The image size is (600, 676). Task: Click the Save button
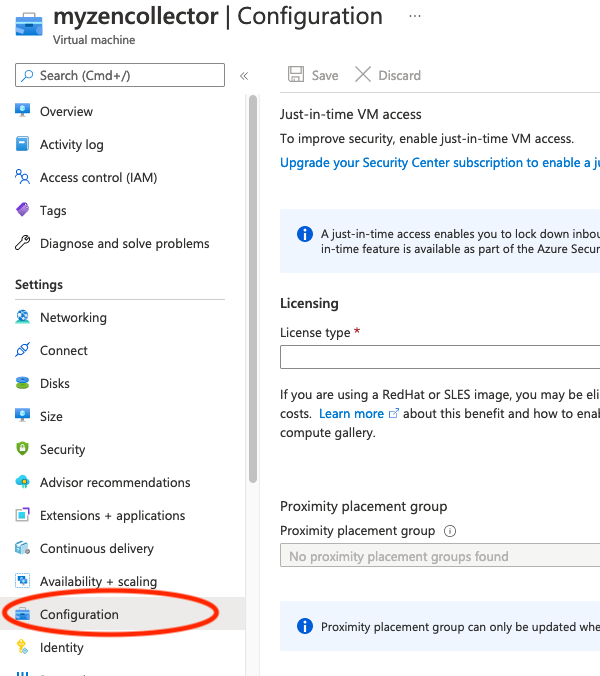[x=313, y=75]
